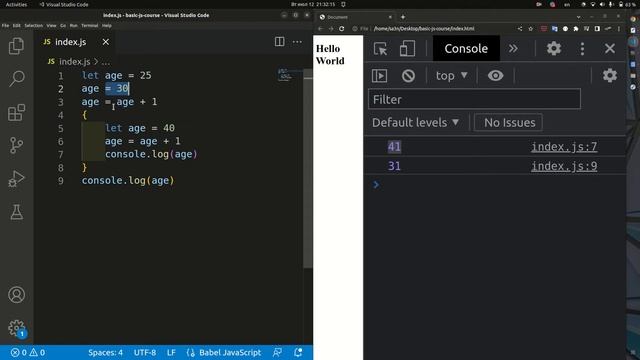The height and width of the screenshot is (360, 640).
Task: Activate the inspect element picker in DevTools
Action: click(x=380, y=49)
